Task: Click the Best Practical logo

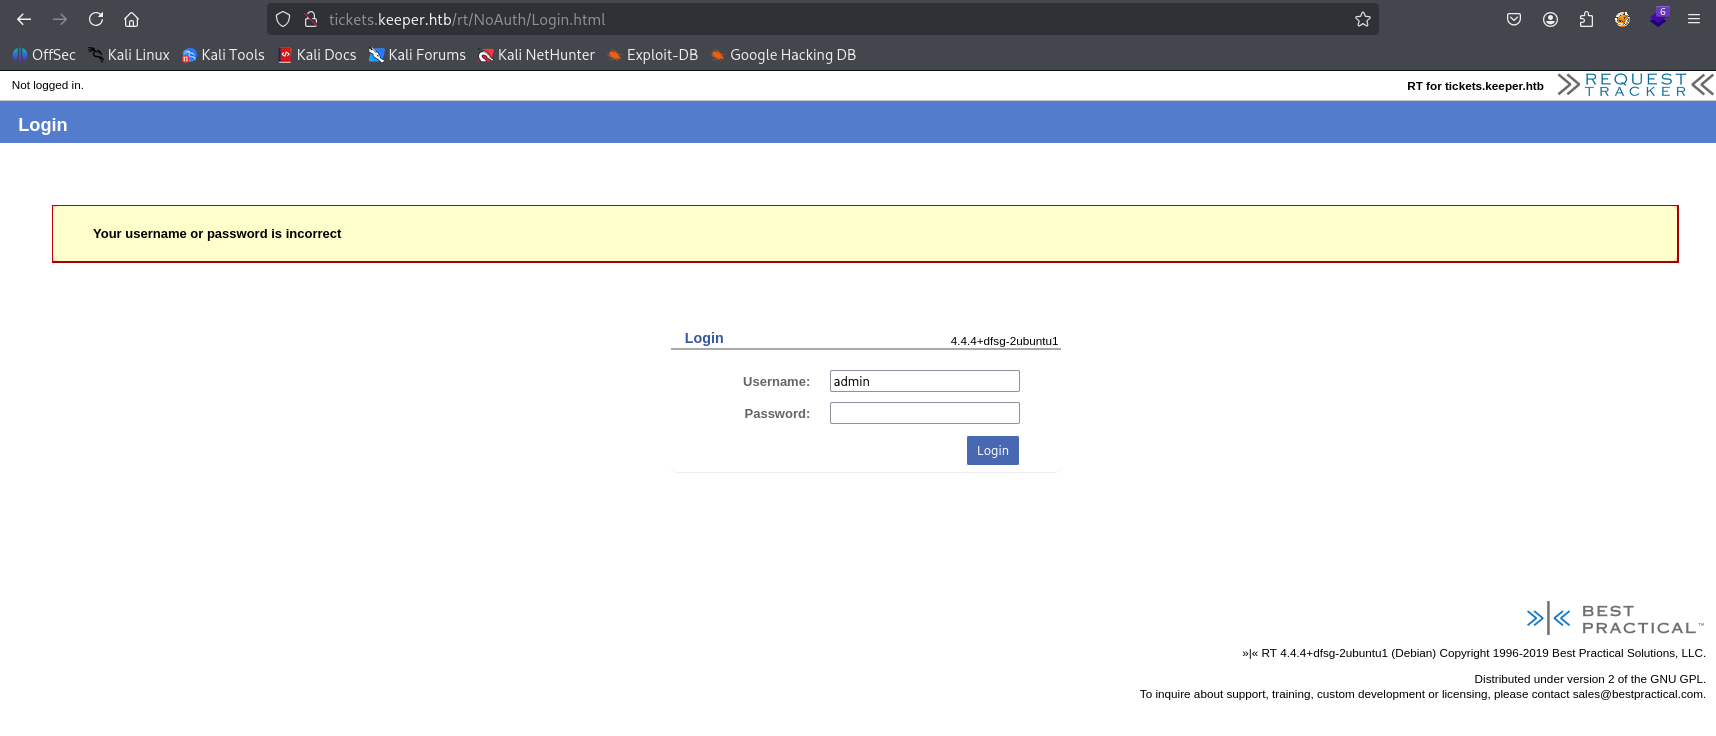Action: tap(1615, 619)
